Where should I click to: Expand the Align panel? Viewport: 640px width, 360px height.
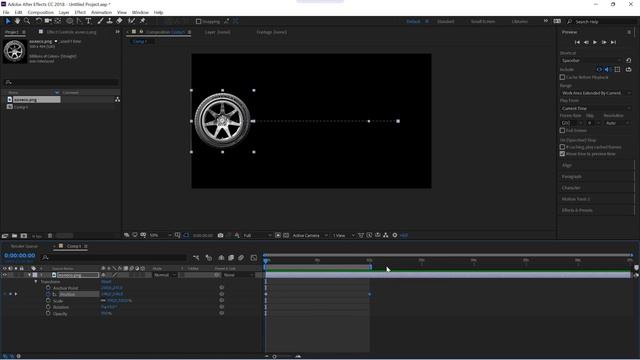tap(567, 165)
